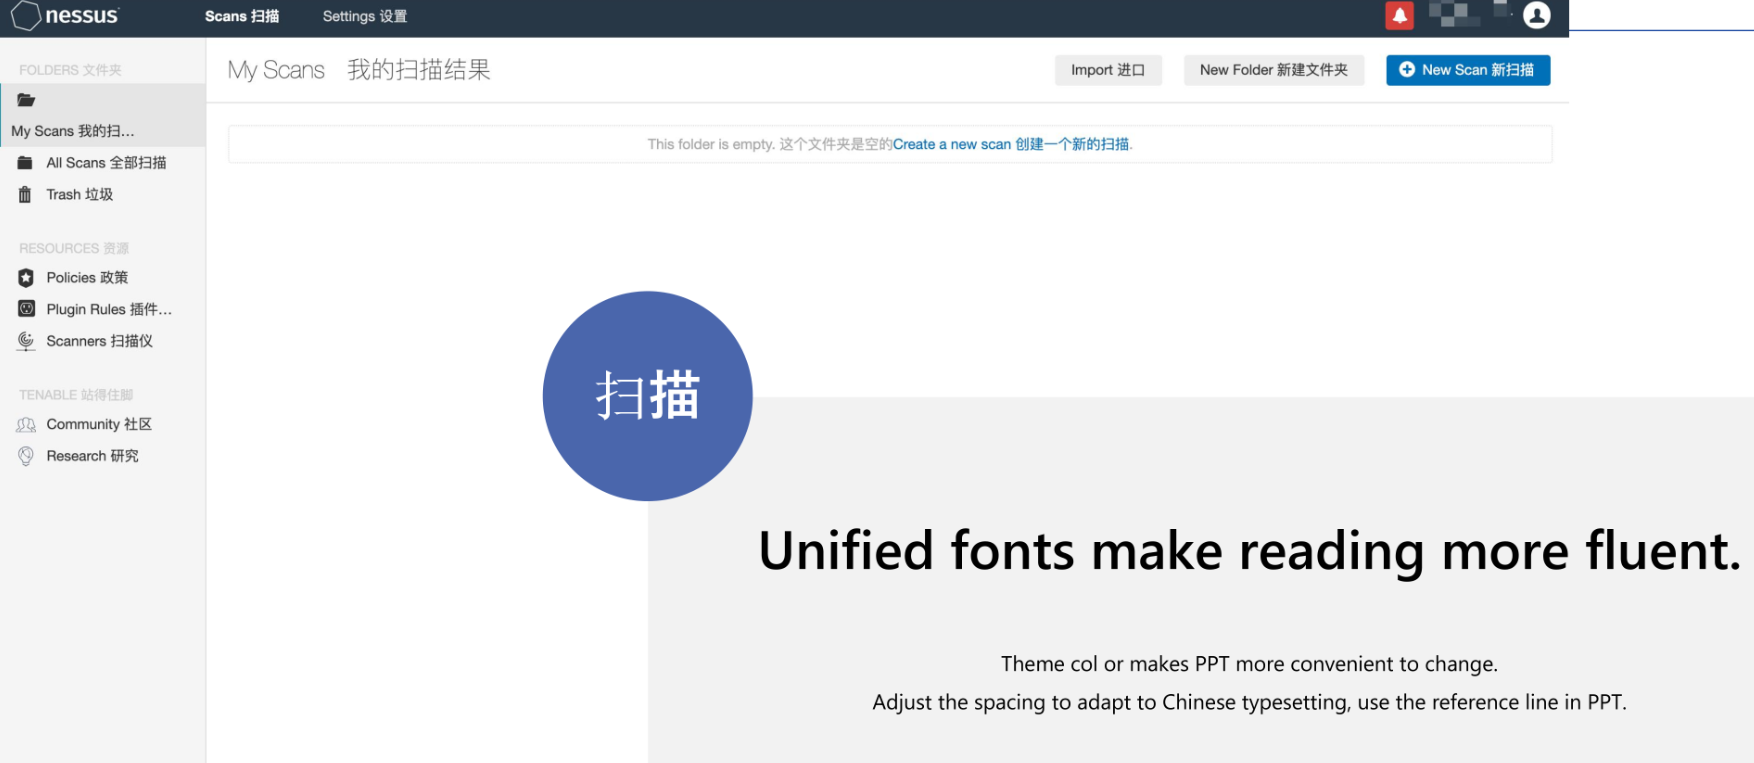This screenshot has height=763, width=1754.
Task: Click the Research lightbulb icon
Action: 26,456
